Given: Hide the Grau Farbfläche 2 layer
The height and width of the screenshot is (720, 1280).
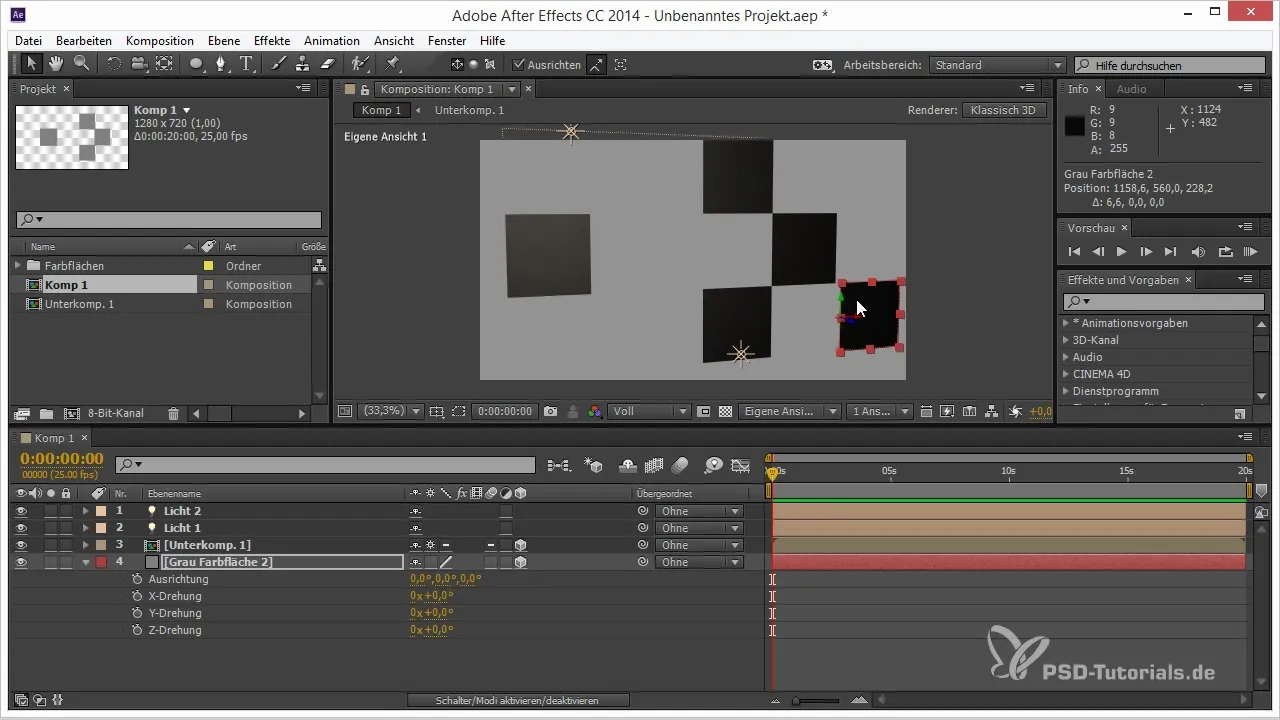Looking at the screenshot, I should click(21, 562).
